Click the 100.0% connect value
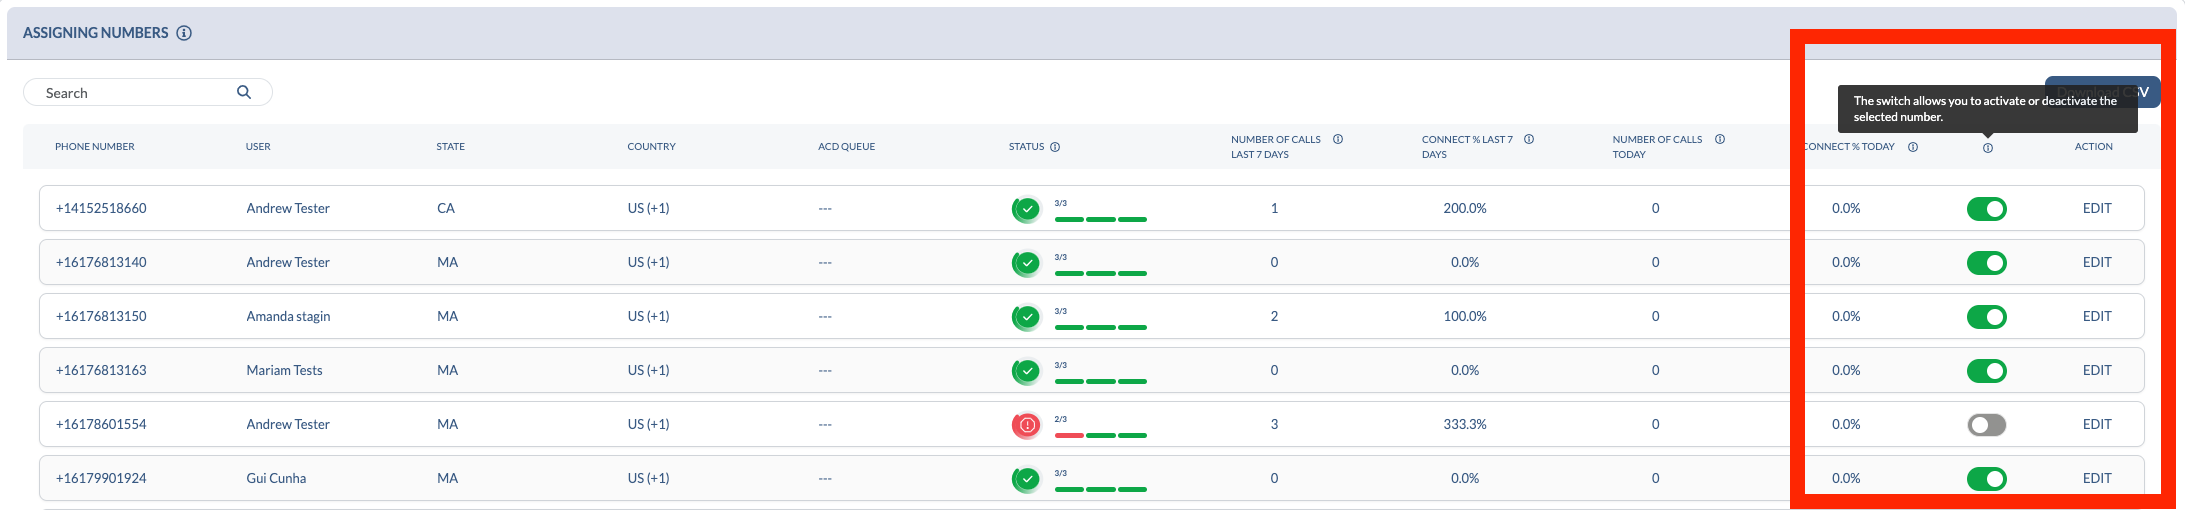The image size is (2186, 510). [1464, 316]
